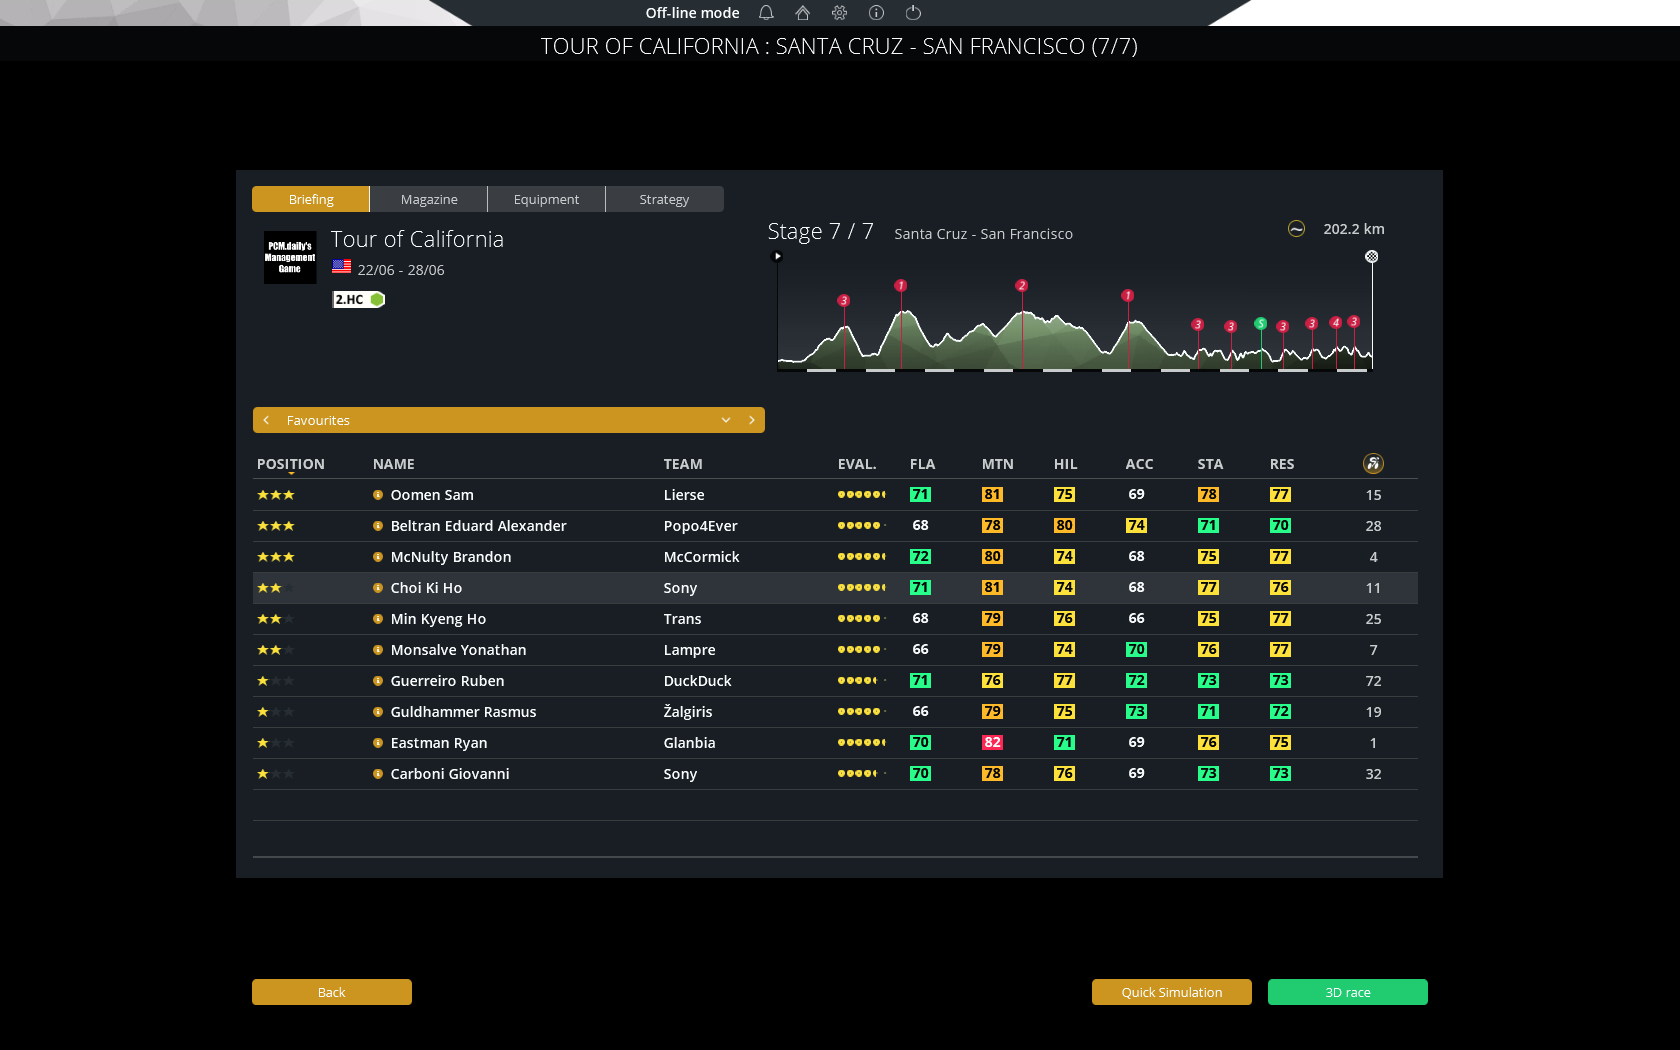Start Quick Simulation
Viewport: 1680px width, 1050px height.
click(x=1172, y=992)
